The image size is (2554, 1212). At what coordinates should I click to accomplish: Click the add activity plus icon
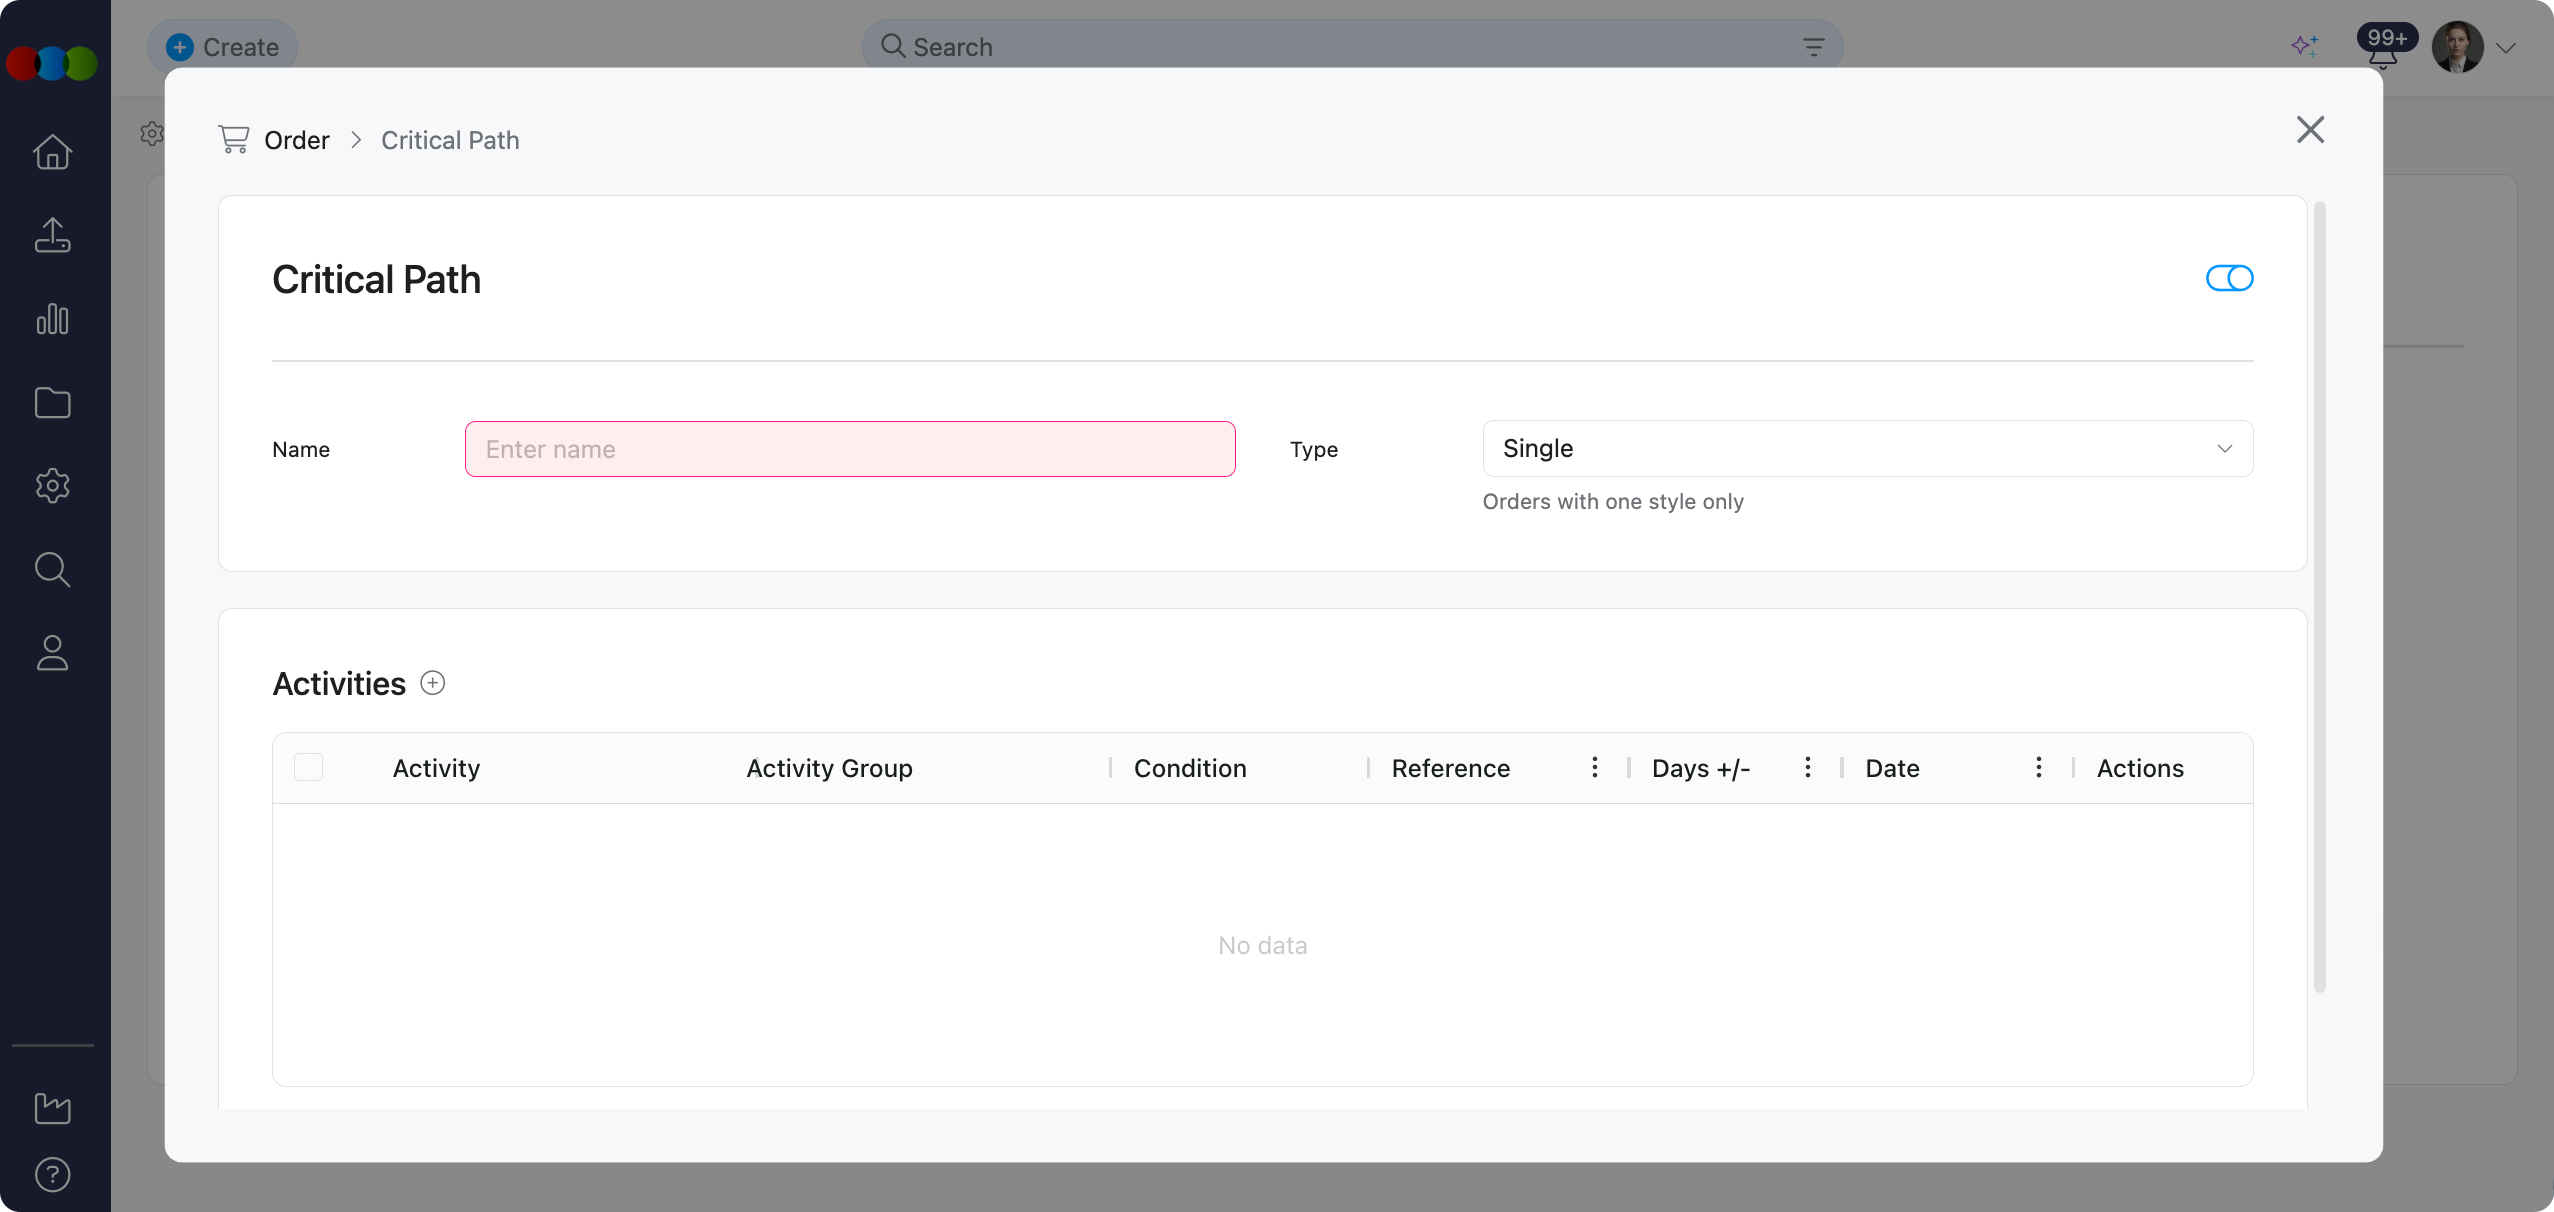click(432, 683)
